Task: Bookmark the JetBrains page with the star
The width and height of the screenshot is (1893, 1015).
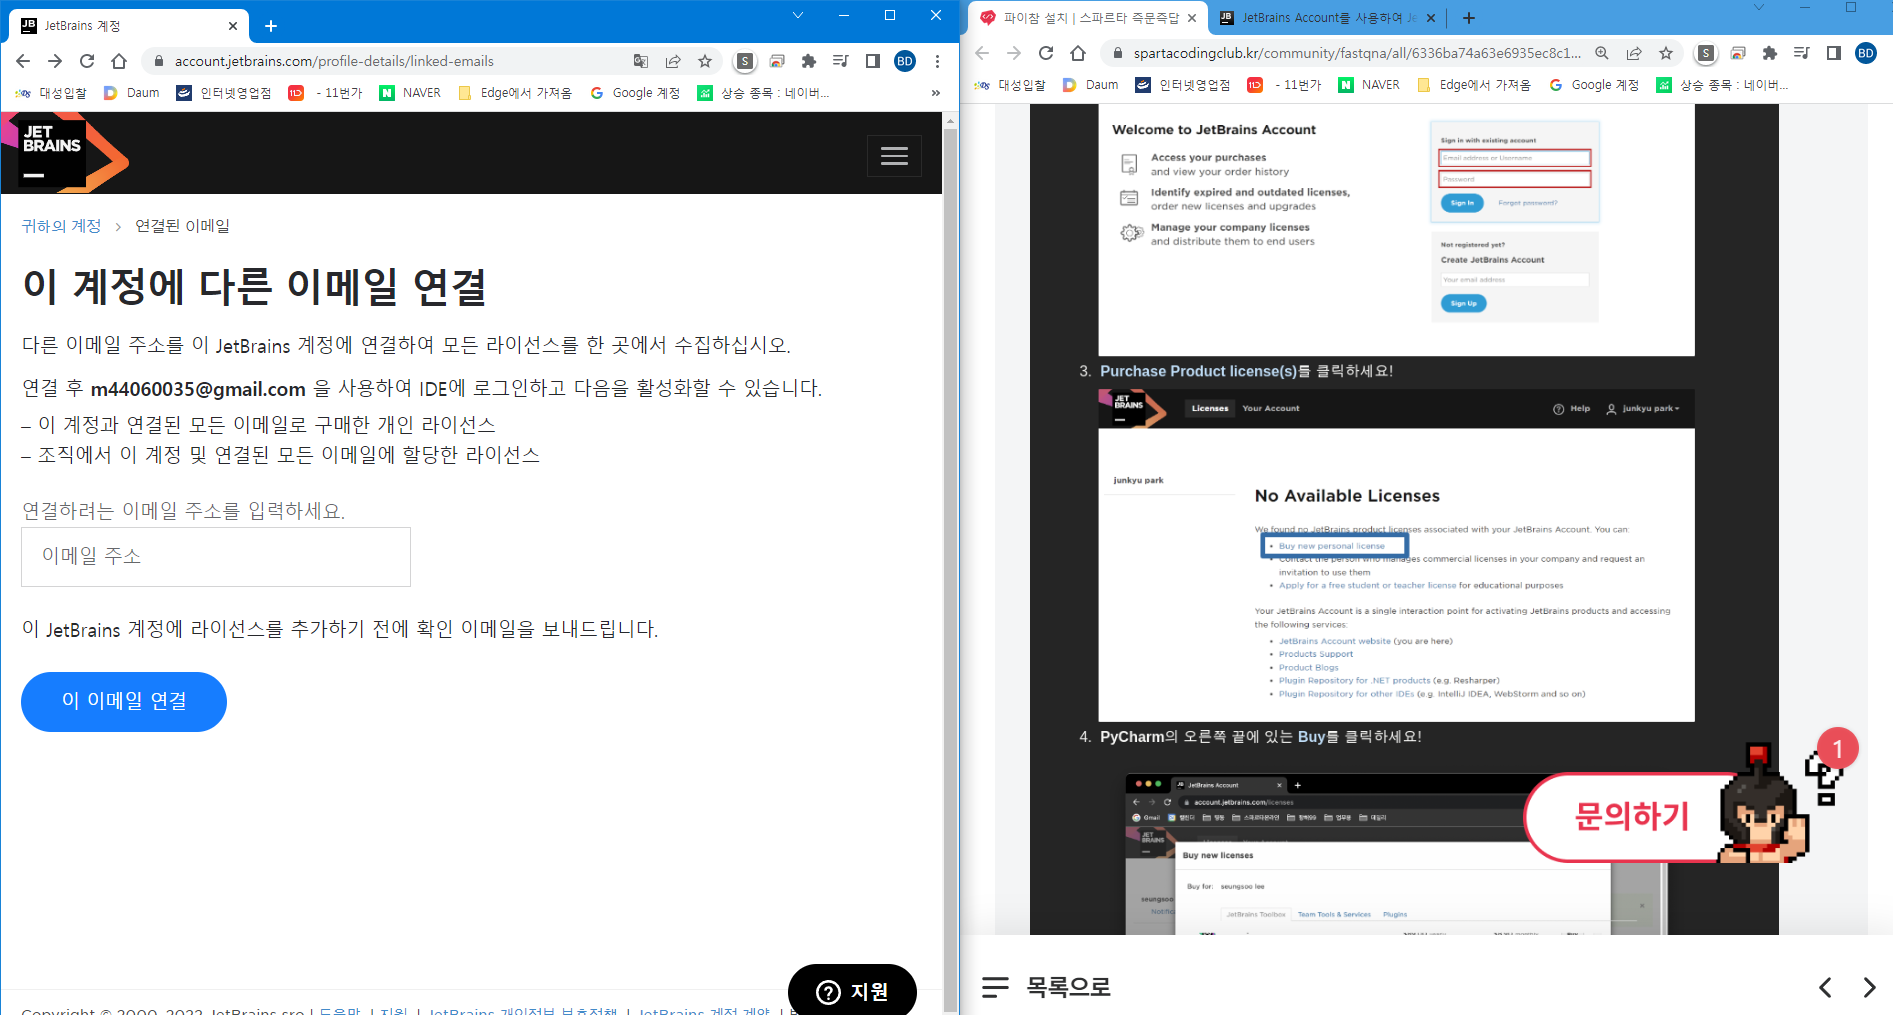Action: (705, 61)
